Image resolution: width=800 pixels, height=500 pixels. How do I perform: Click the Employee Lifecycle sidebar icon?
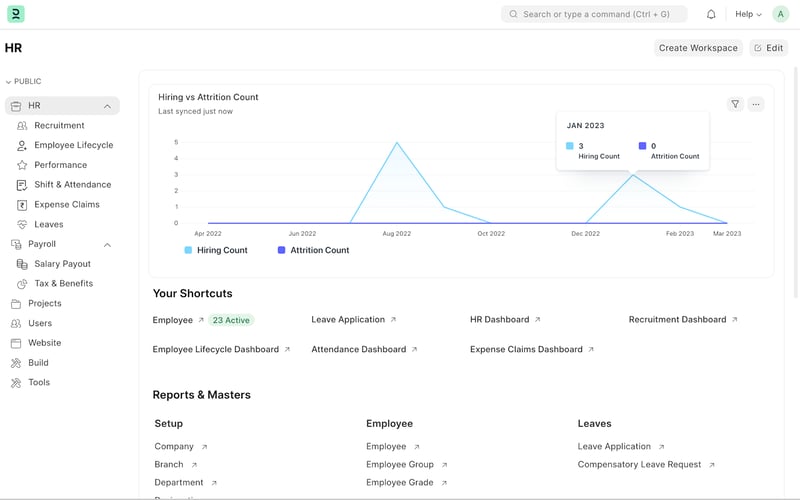(x=22, y=145)
